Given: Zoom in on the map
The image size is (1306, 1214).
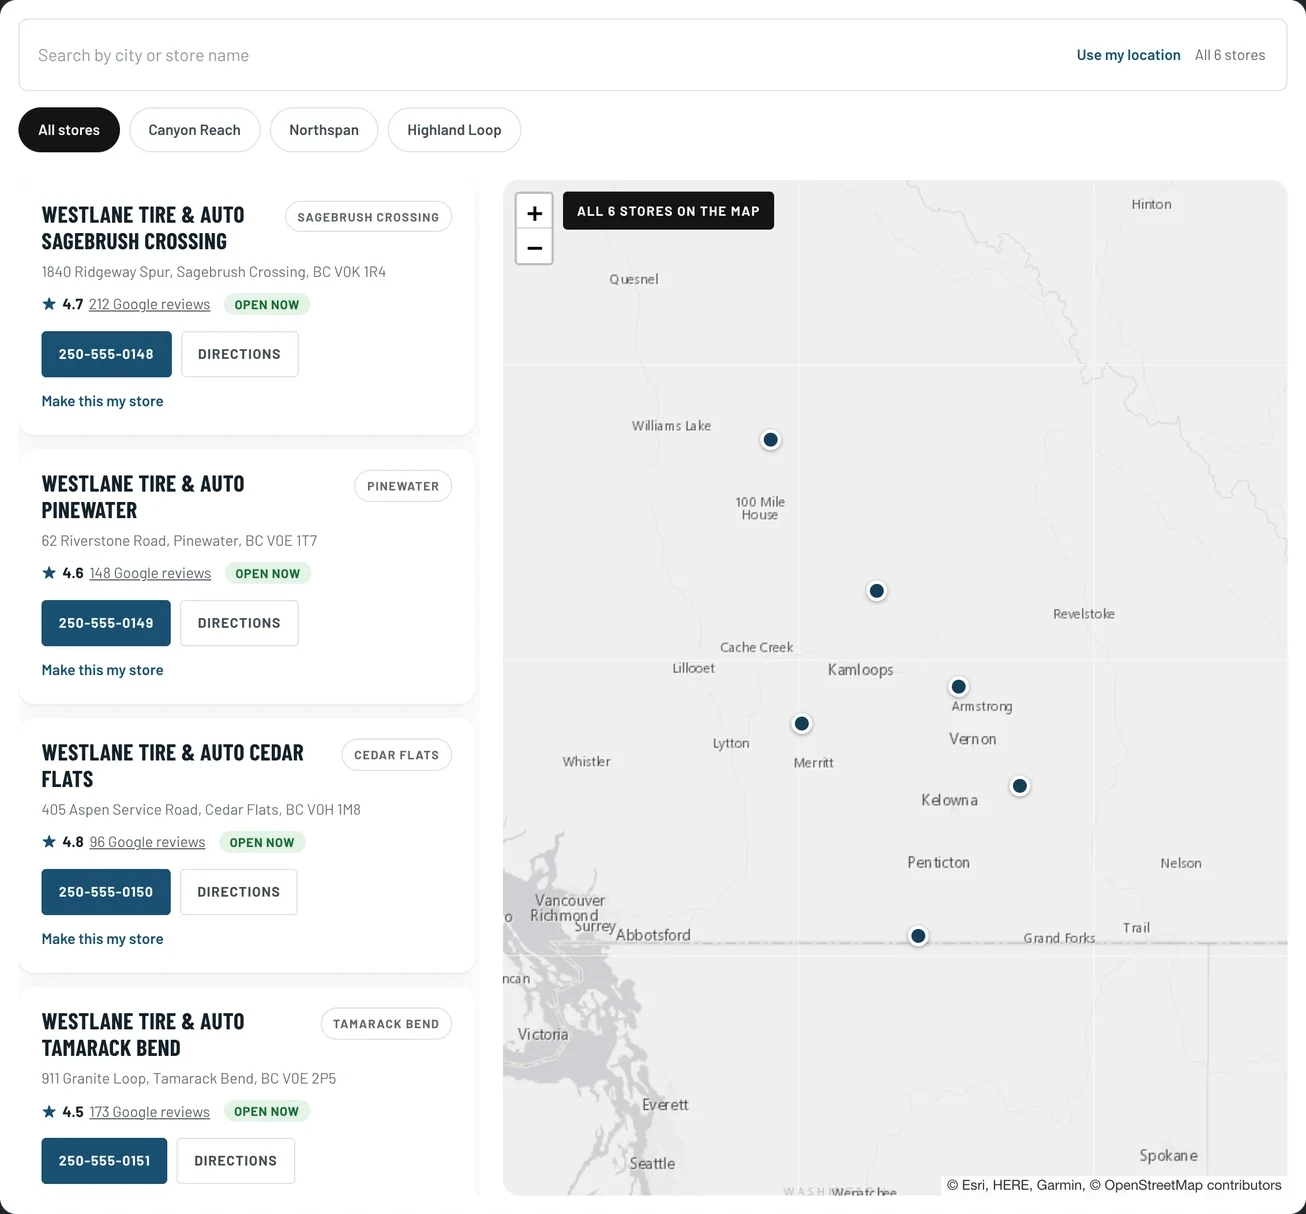Looking at the screenshot, I should 534,212.
